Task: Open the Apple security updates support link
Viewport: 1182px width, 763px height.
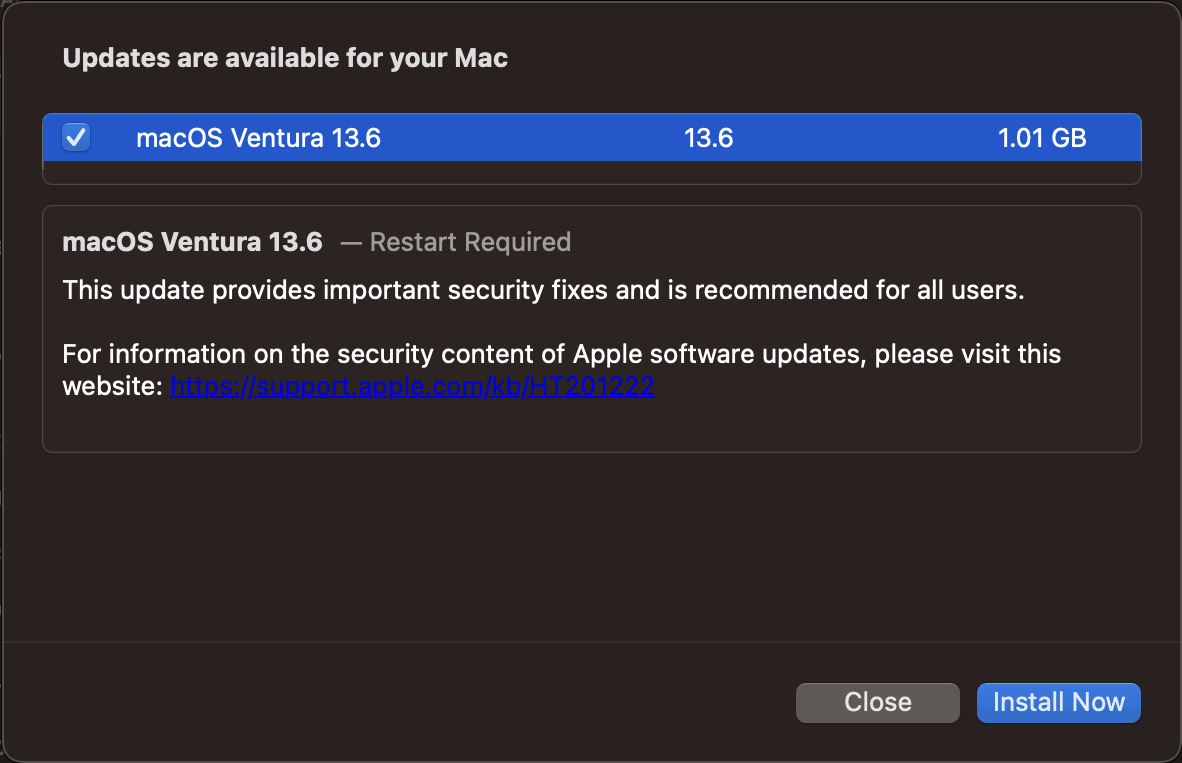Action: 412,385
